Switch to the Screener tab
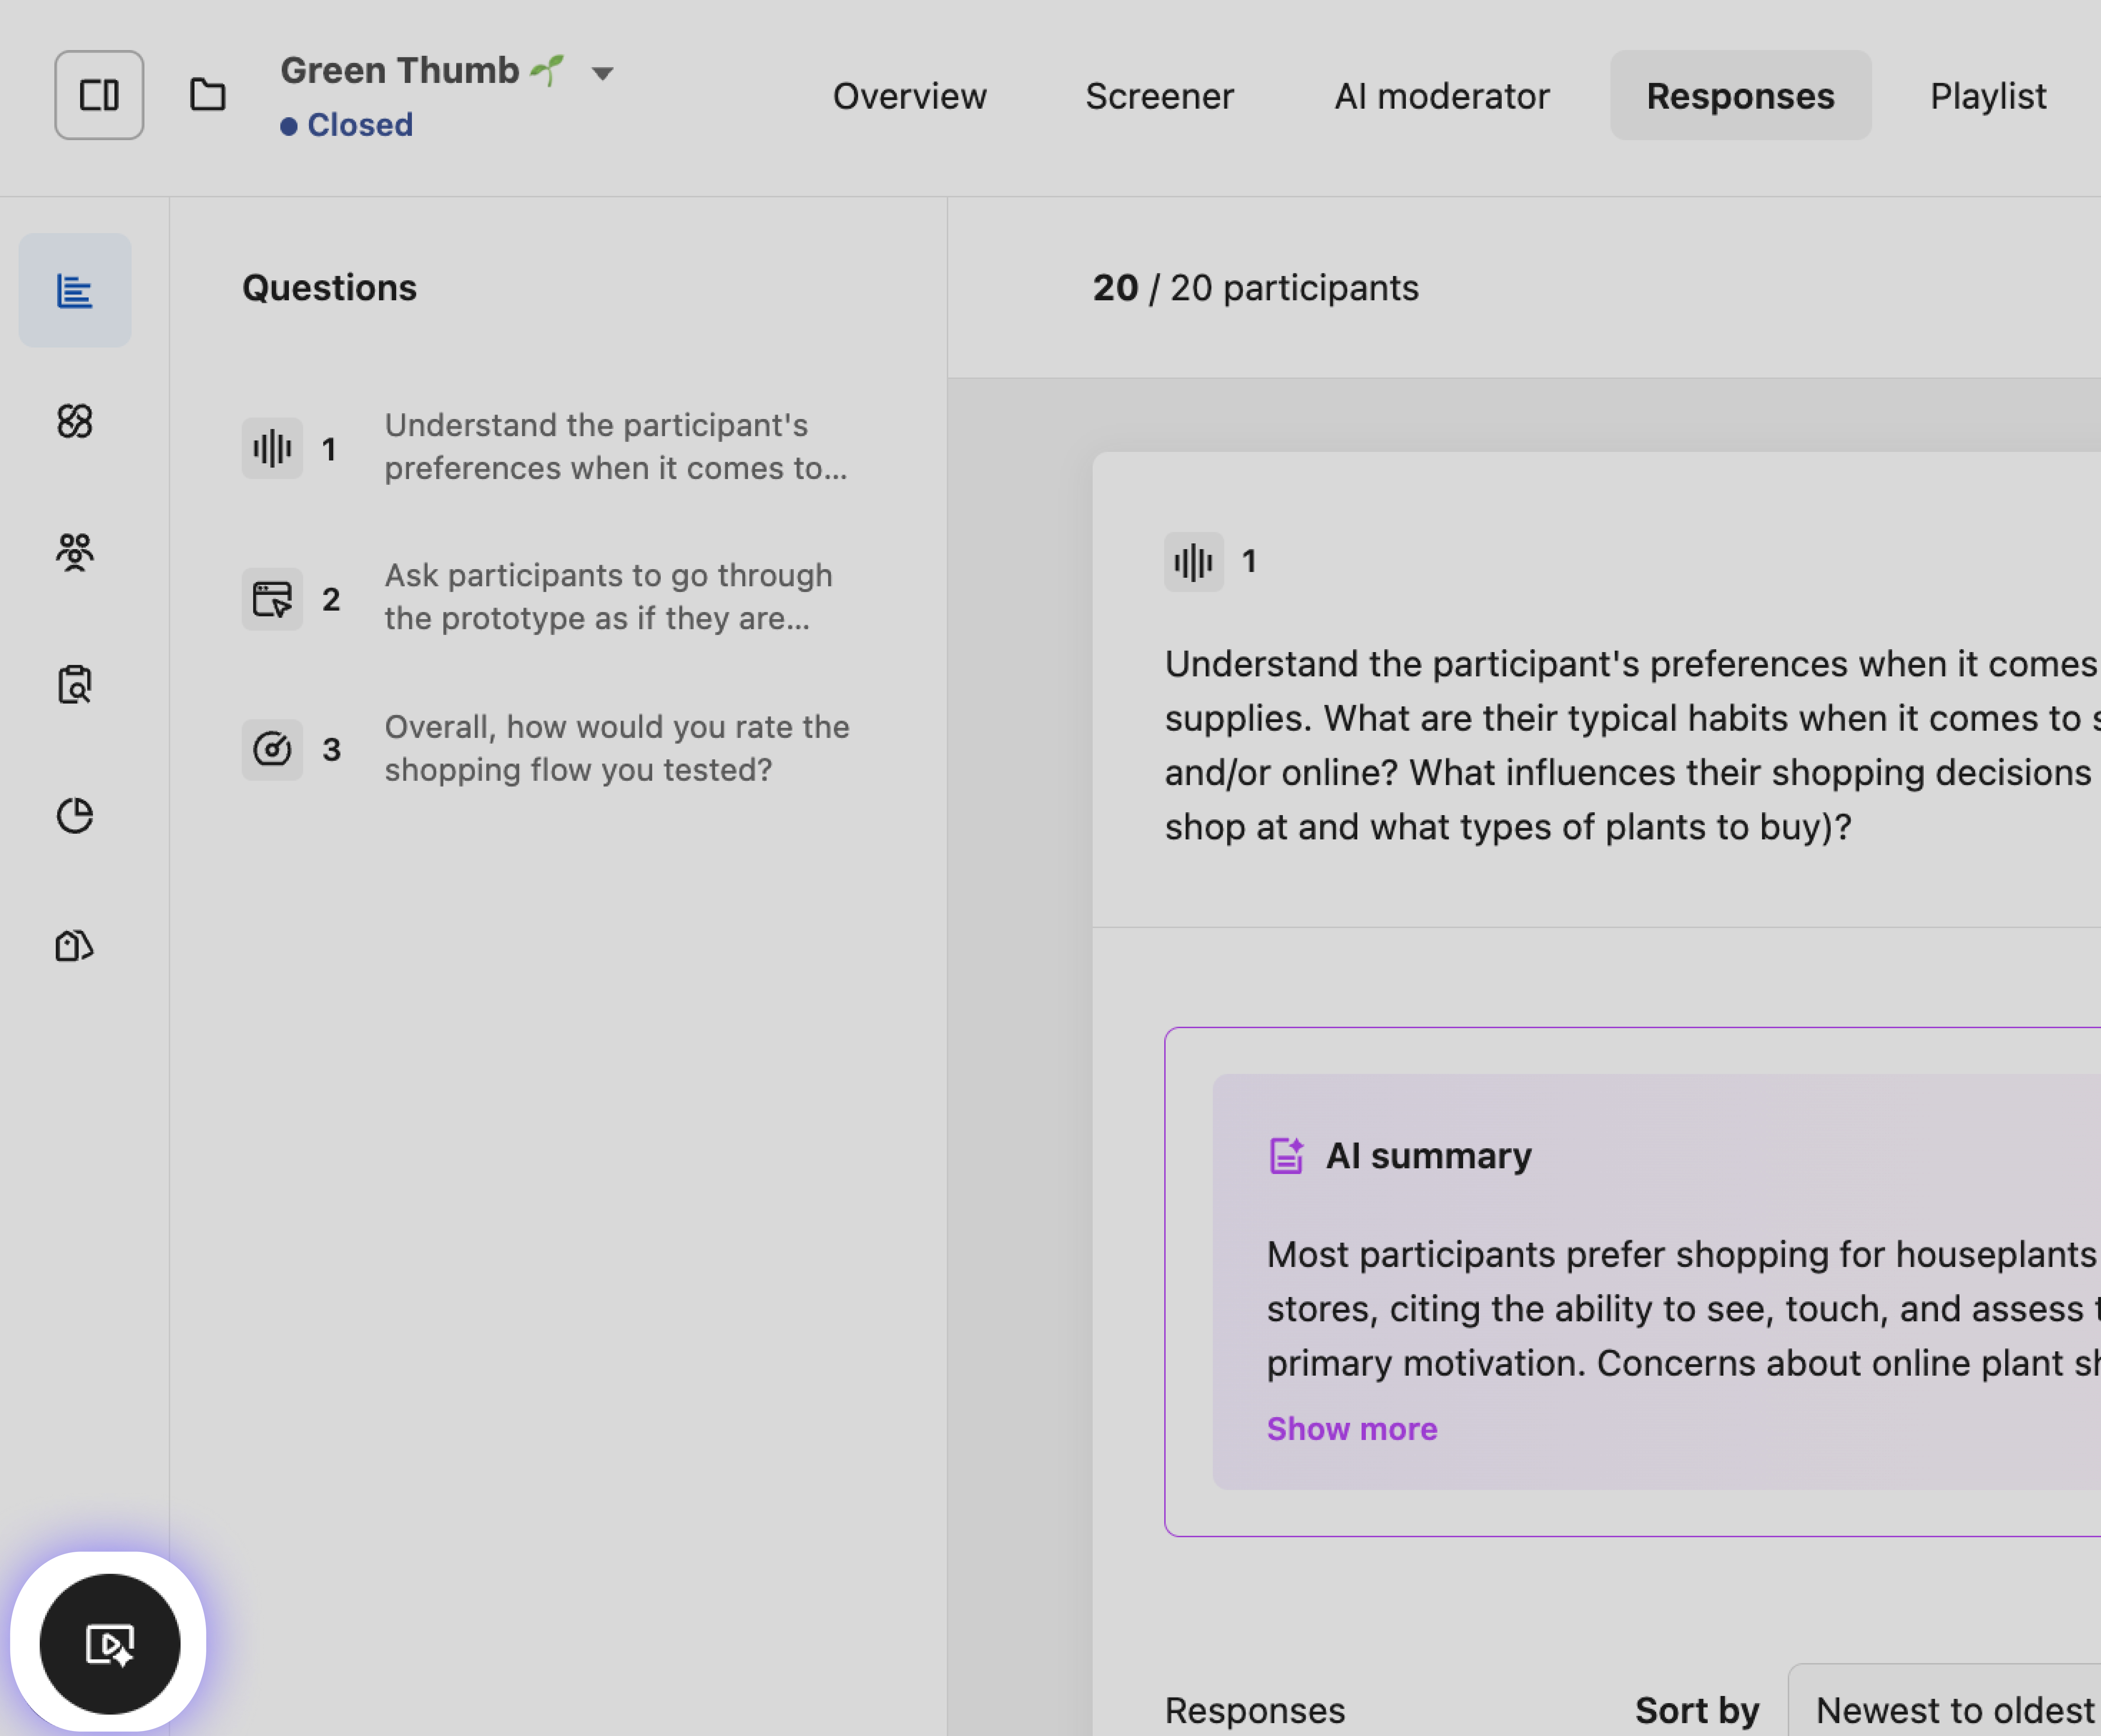 (x=1159, y=96)
